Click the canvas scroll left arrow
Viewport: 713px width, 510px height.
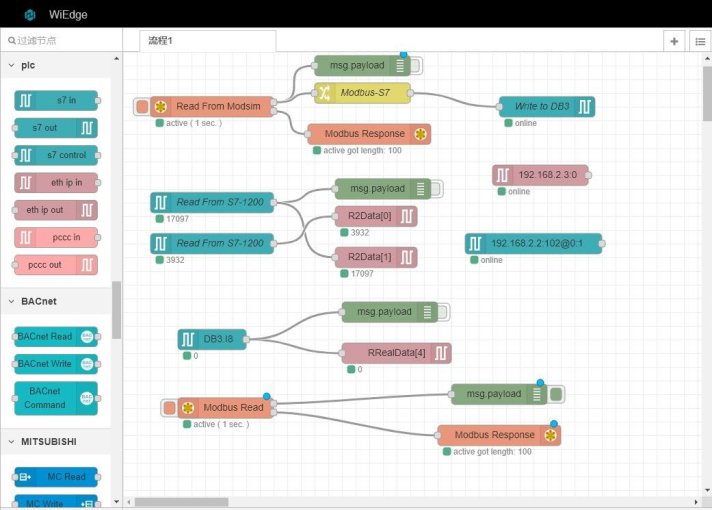[129, 502]
